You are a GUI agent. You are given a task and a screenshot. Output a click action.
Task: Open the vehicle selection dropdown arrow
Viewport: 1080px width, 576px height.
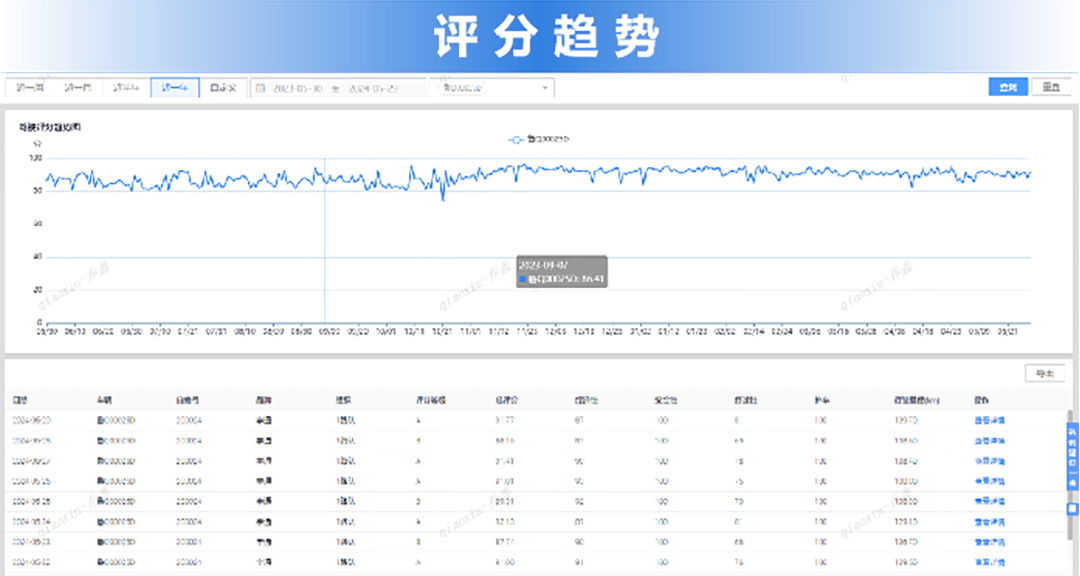click(x=545, y=88)
